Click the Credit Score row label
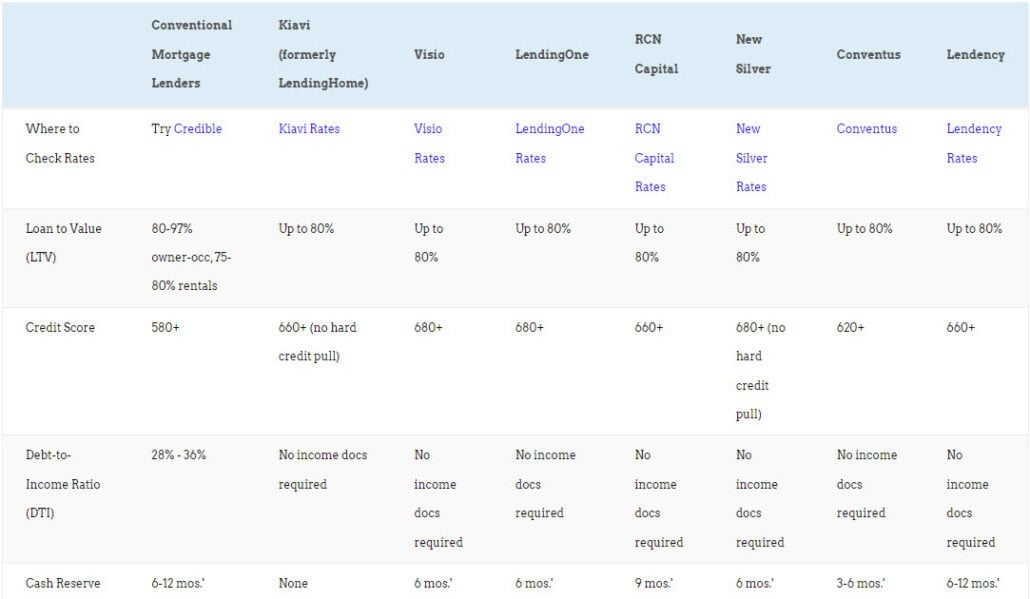The width and height of the screenshot is (1030, 599). 60,328
